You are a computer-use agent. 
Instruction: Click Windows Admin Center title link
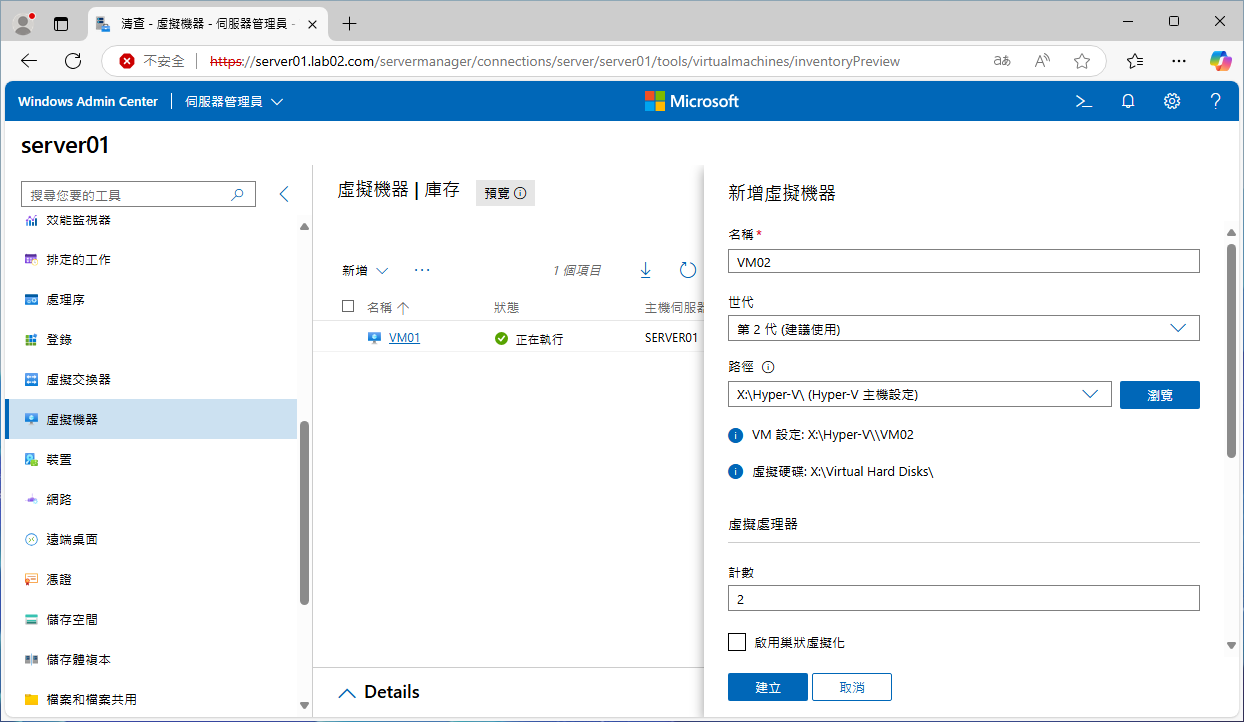point(88,101)
